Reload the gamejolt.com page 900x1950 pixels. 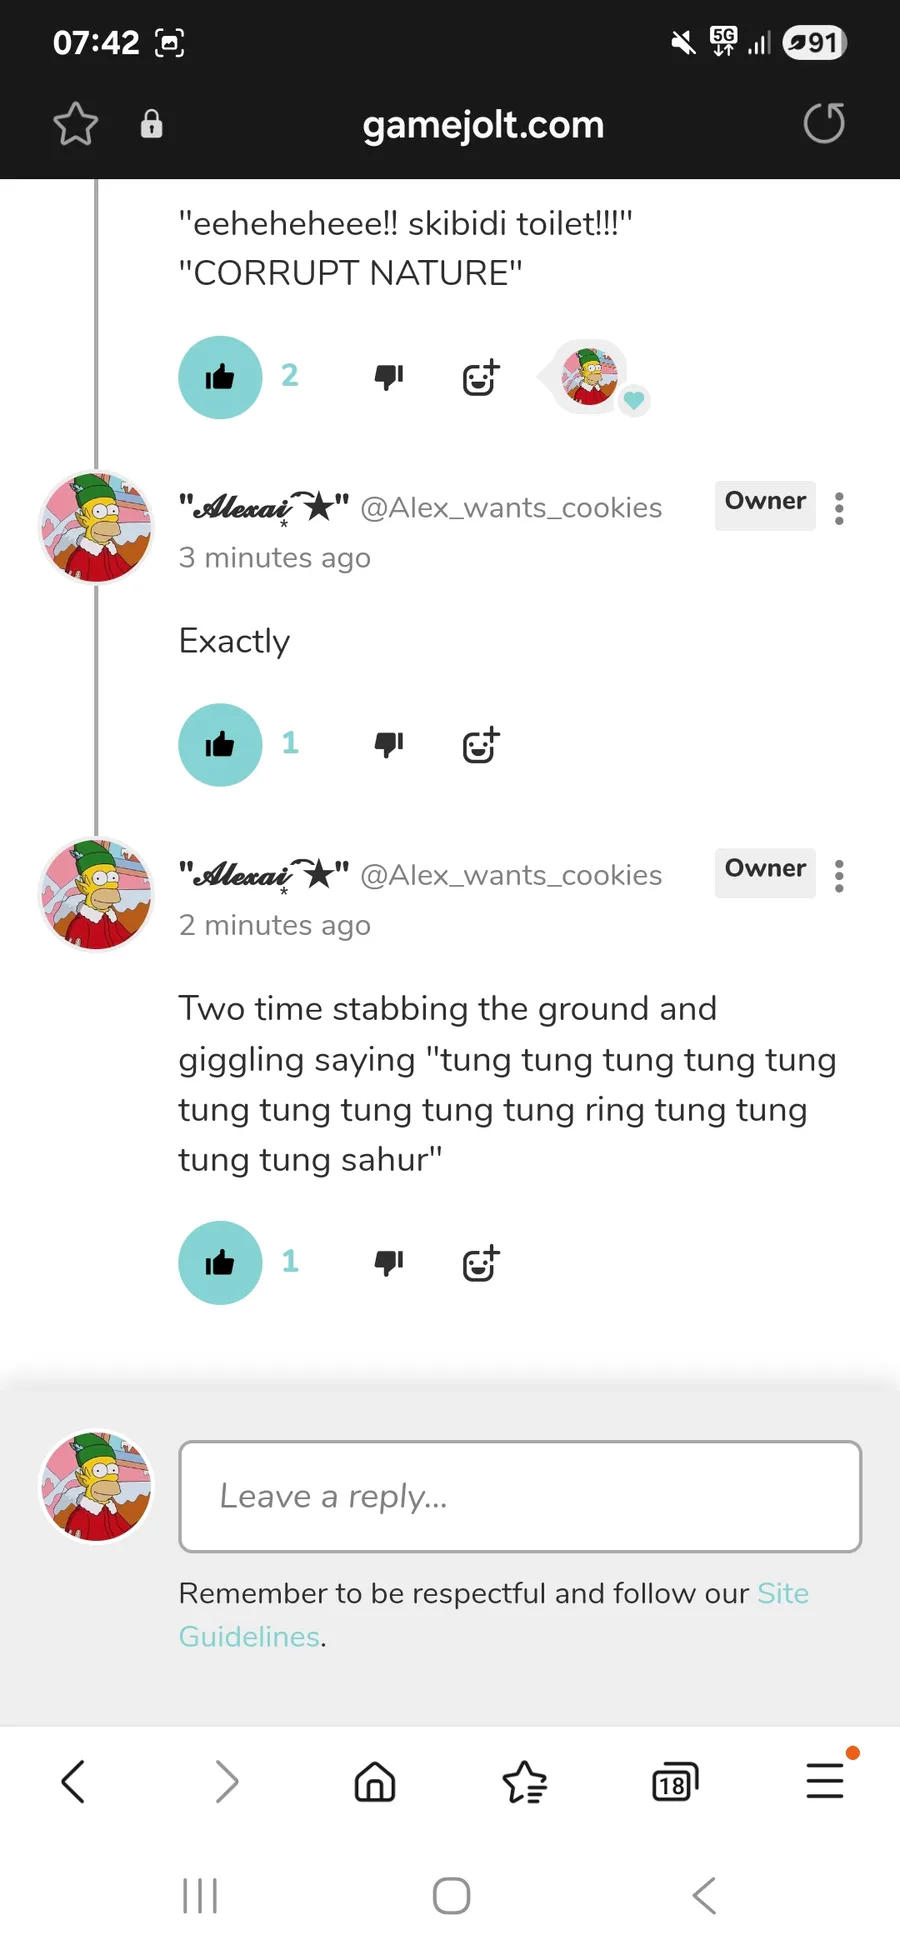[824, 124]
